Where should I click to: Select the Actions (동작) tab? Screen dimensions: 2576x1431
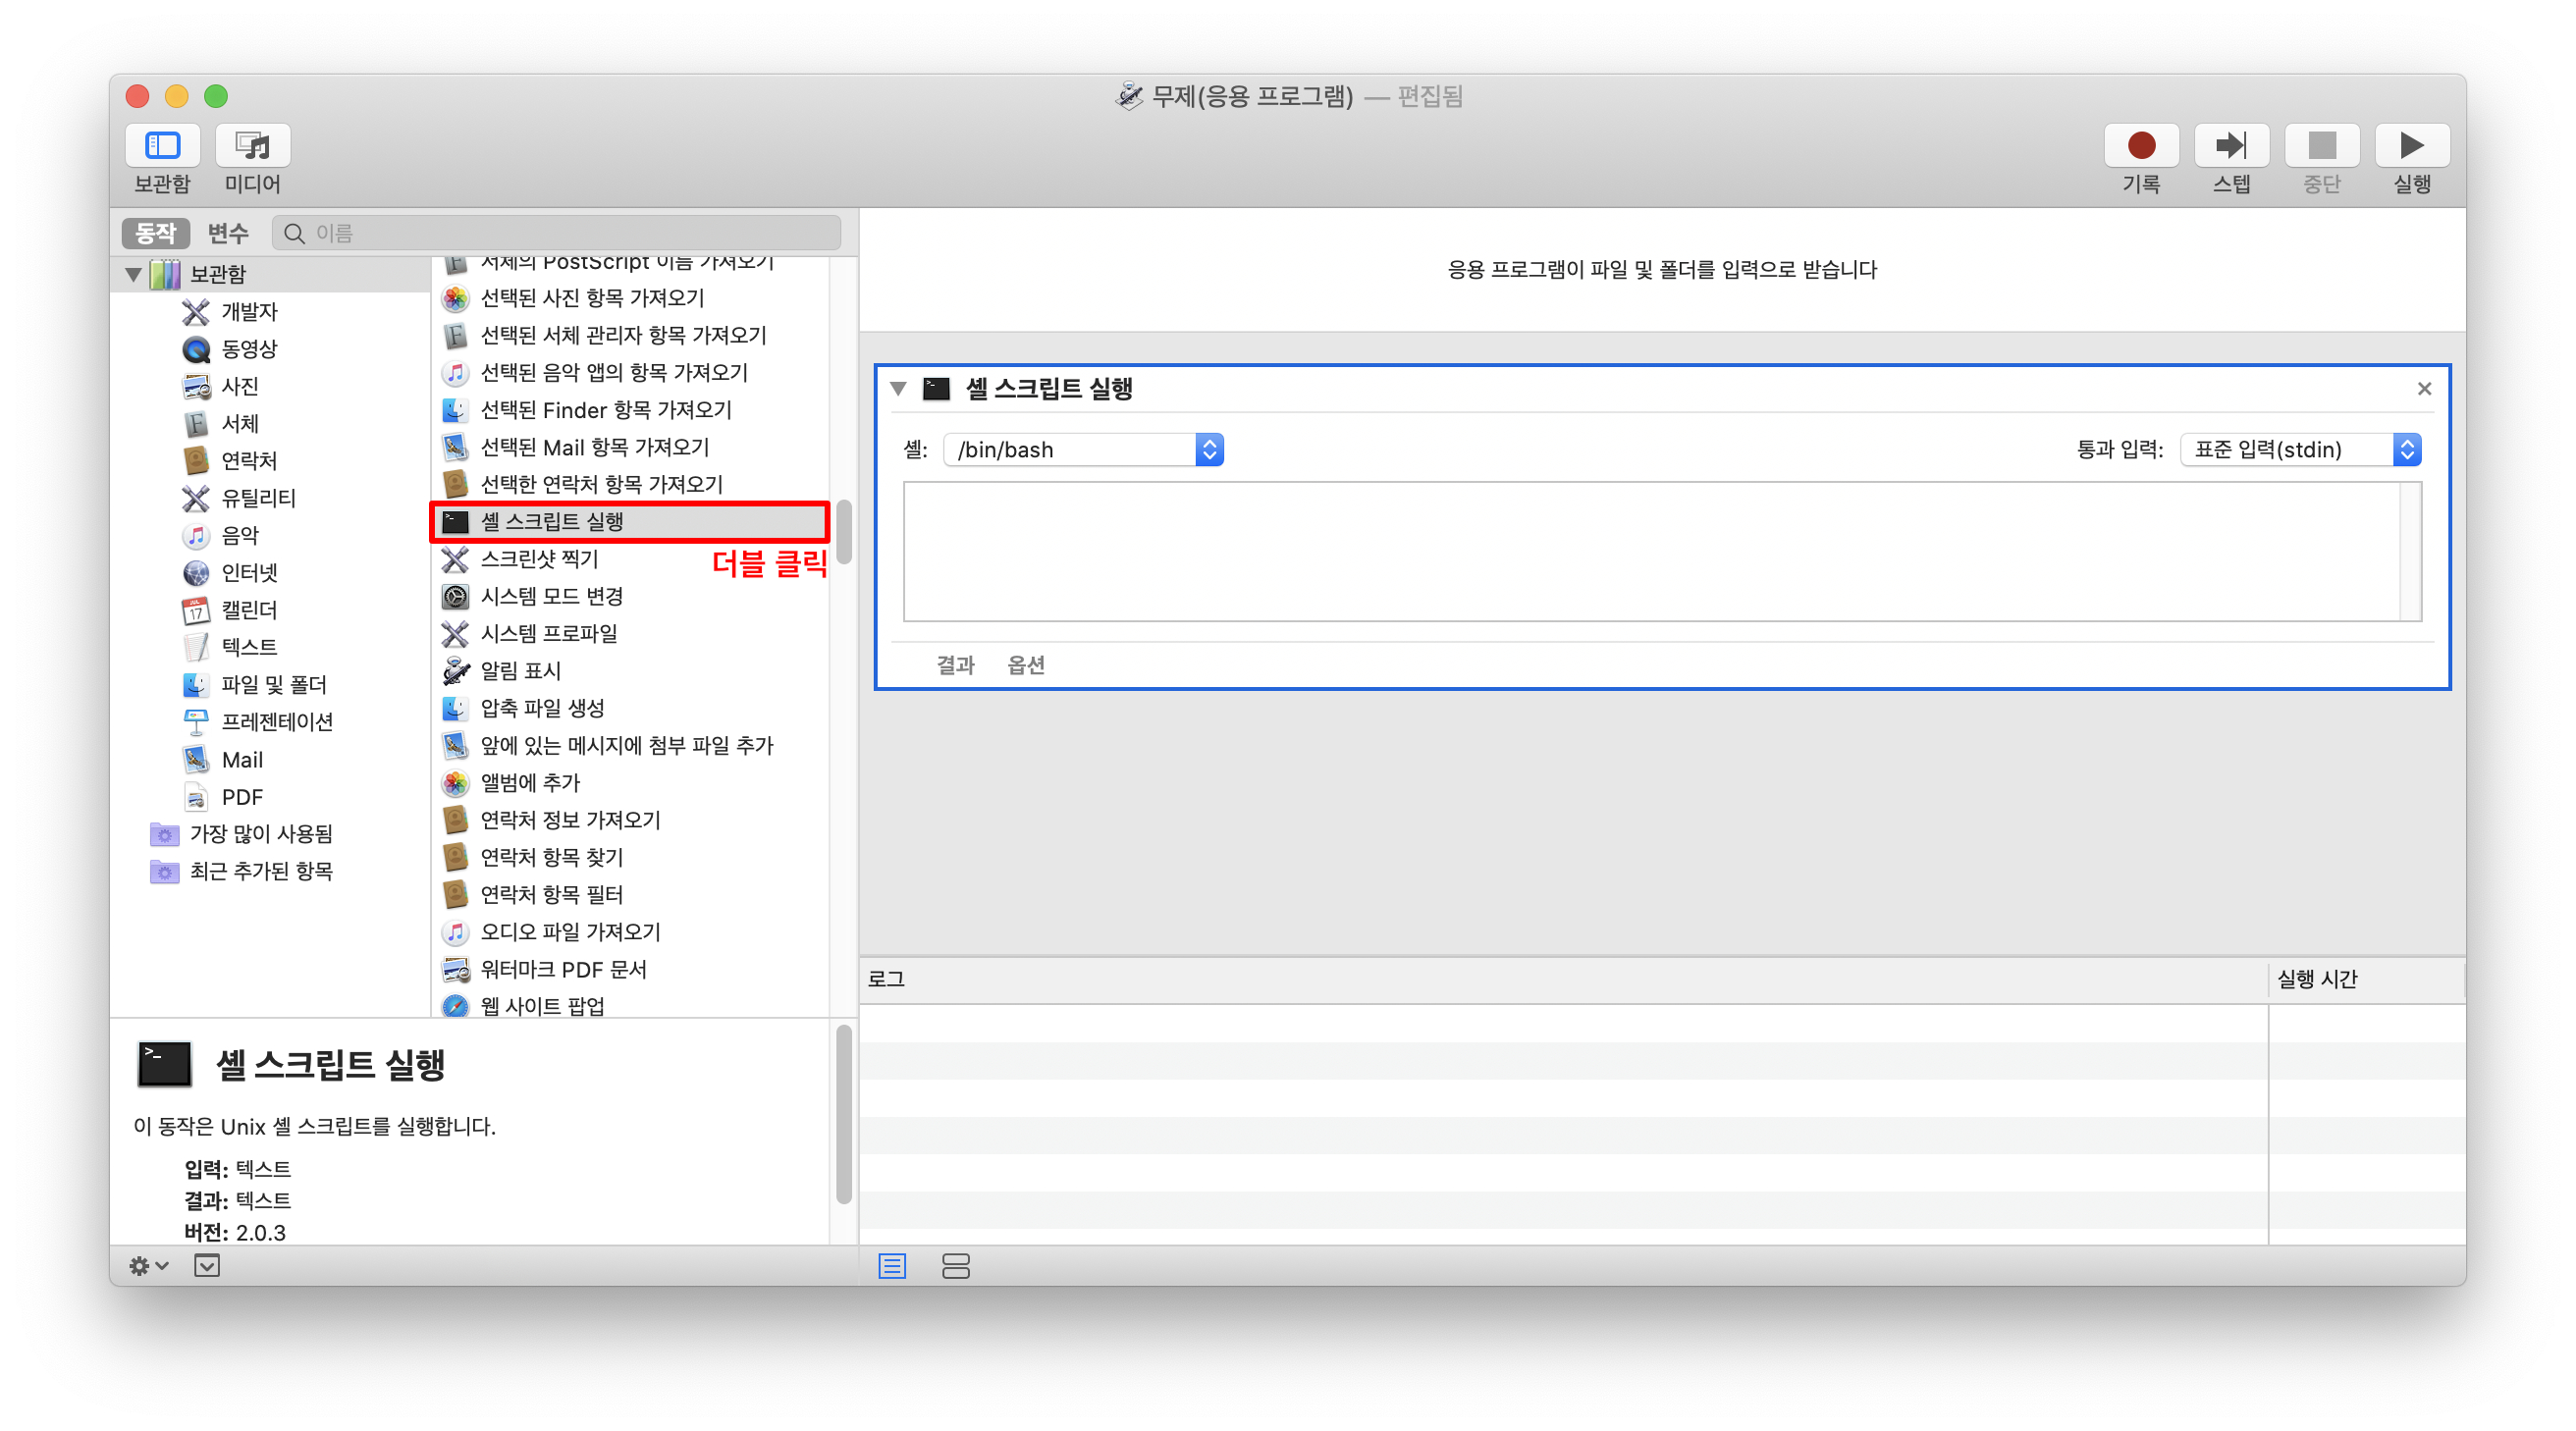(155, 233)
